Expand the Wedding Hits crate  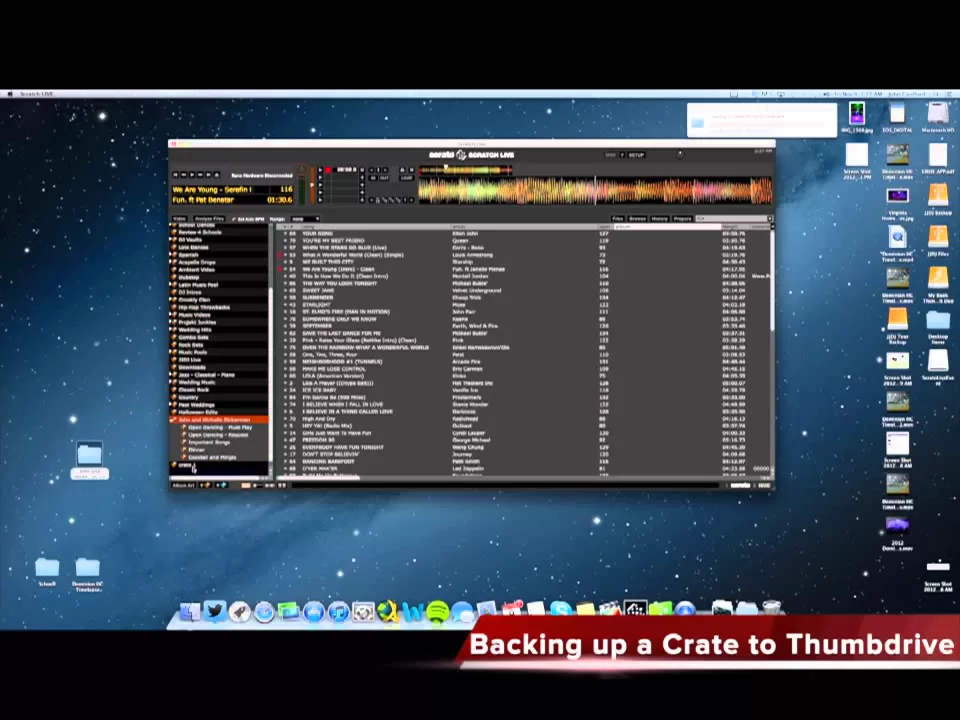(x=171, y=329)
